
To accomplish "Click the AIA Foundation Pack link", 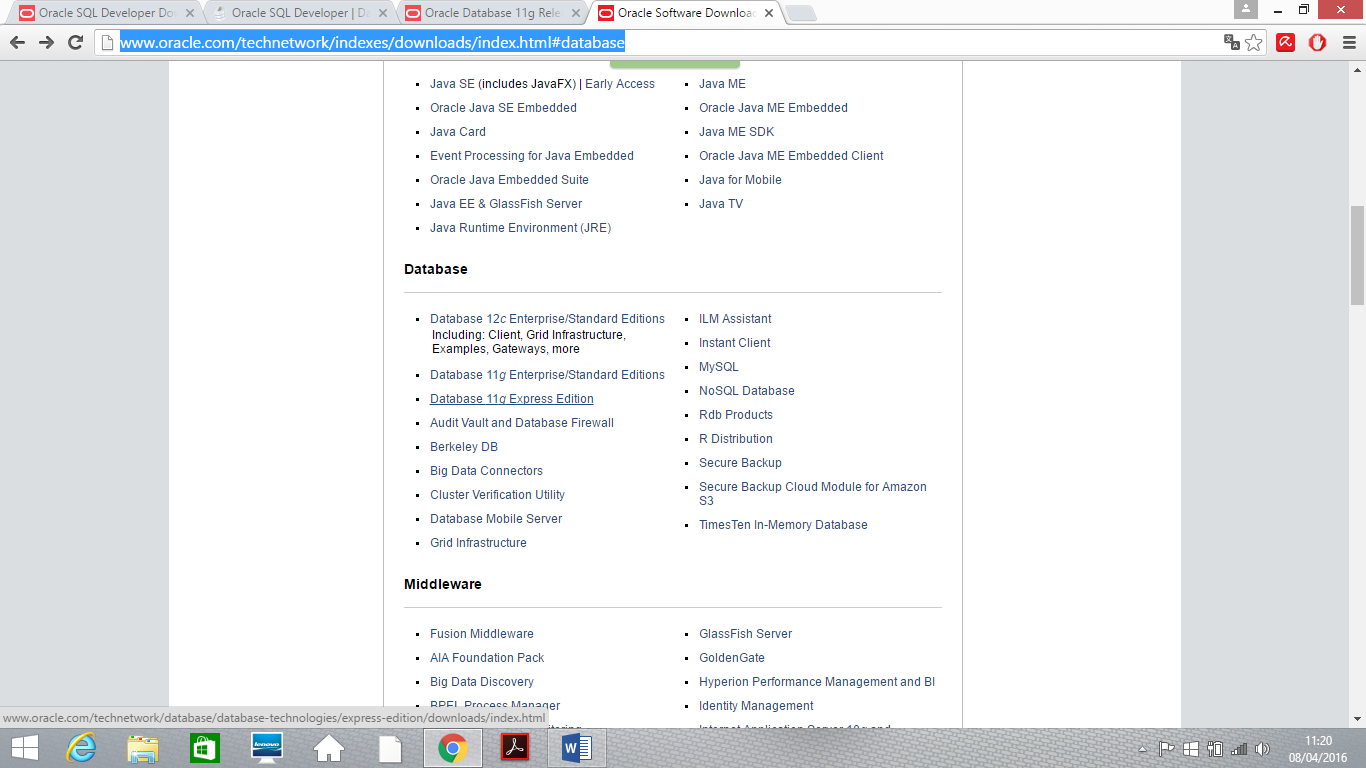I will [x=487, y=658].
